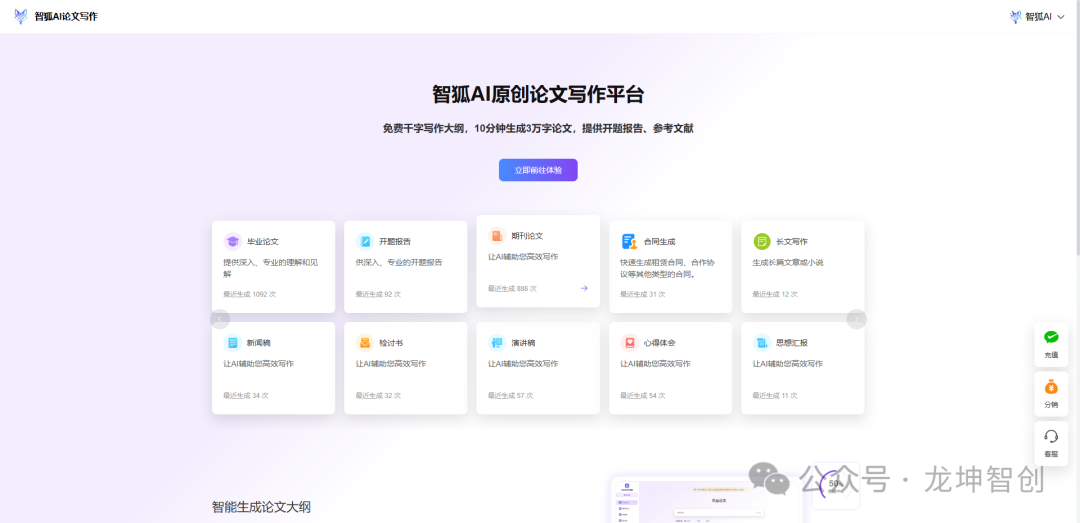
Task: Click the arrow on 期刊论文 card
Action: [x=584, y=288]
